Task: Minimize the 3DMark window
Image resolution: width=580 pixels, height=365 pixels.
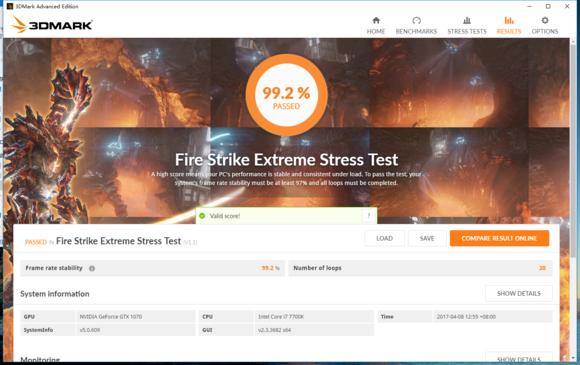Action: (530, 6)
